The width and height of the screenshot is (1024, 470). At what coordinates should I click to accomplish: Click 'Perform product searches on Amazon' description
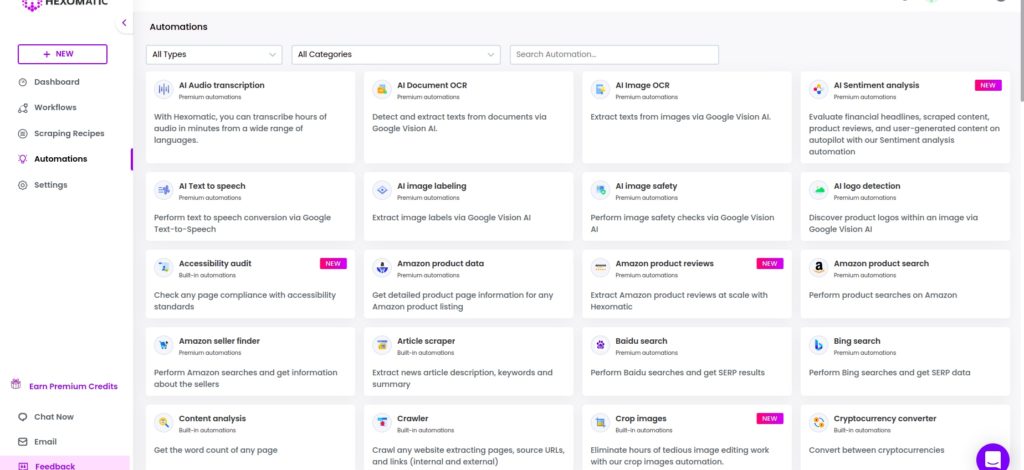883,296
